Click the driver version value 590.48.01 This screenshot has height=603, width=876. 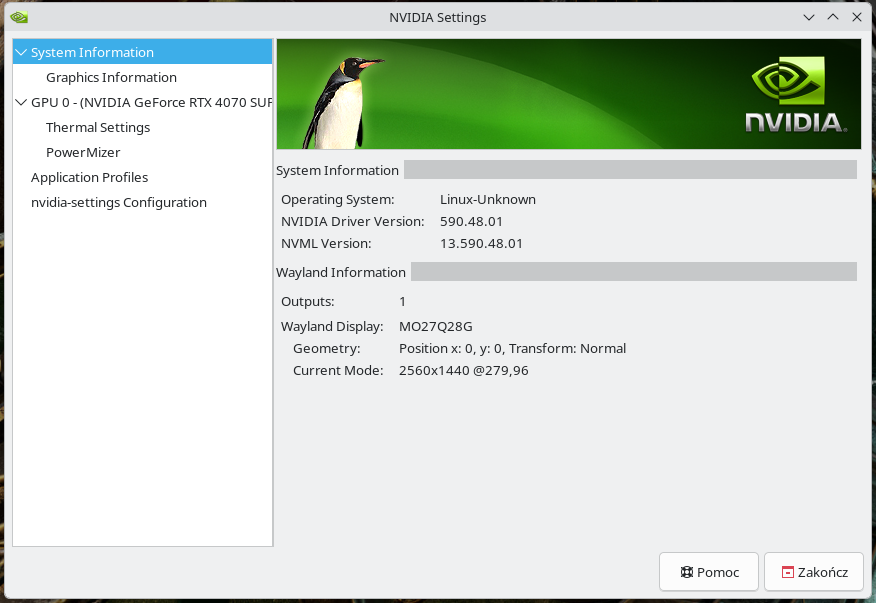click(x=471, y=221)
